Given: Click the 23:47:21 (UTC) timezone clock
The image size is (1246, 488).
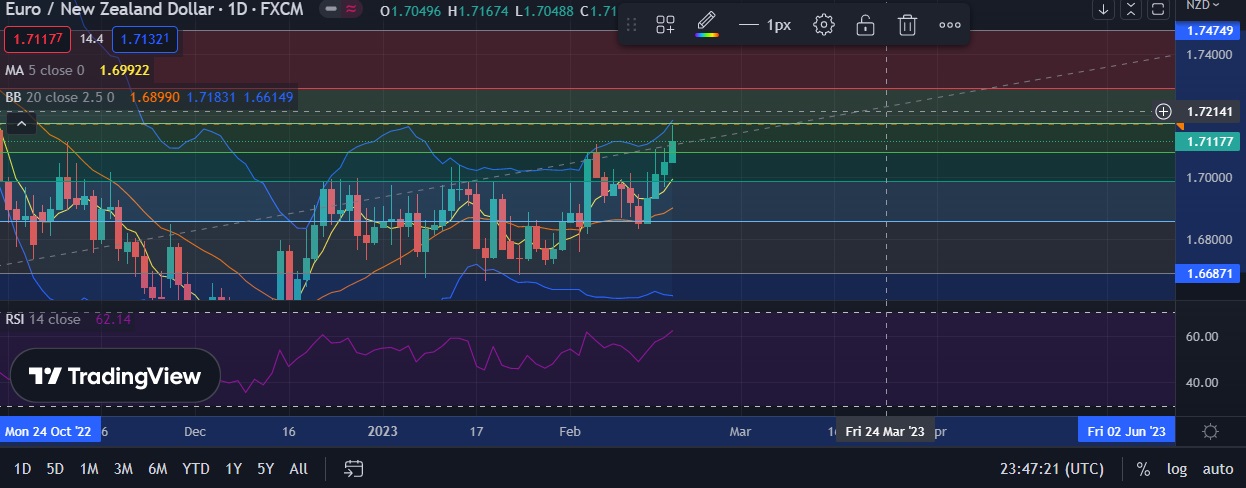Looking at the screenshot, I should [1051, 468].
